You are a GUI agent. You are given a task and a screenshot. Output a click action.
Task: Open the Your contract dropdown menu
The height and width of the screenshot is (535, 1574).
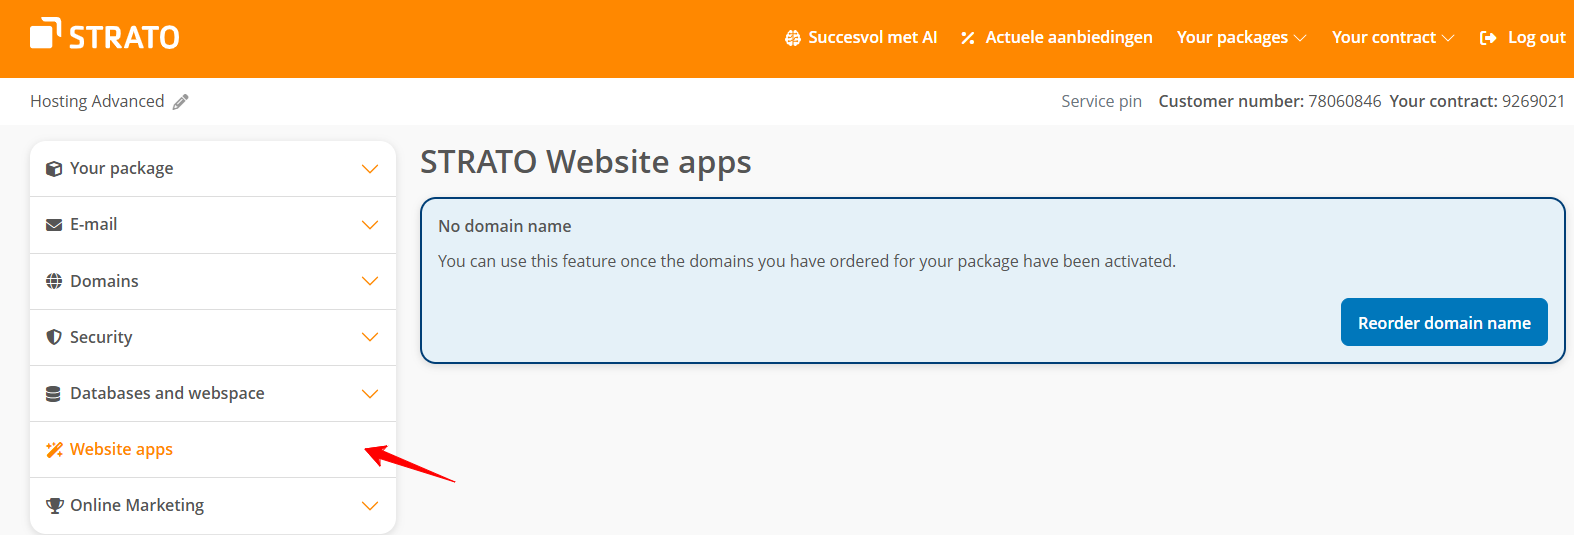1392,38
